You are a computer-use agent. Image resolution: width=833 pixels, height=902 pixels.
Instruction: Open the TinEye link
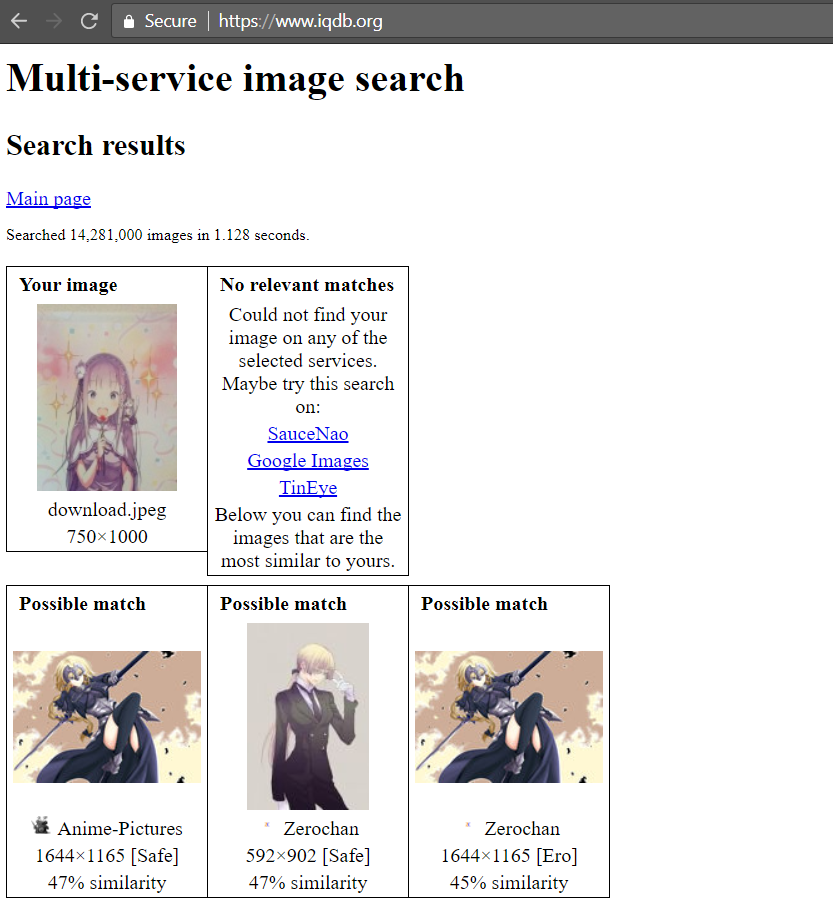click(308, 488)
